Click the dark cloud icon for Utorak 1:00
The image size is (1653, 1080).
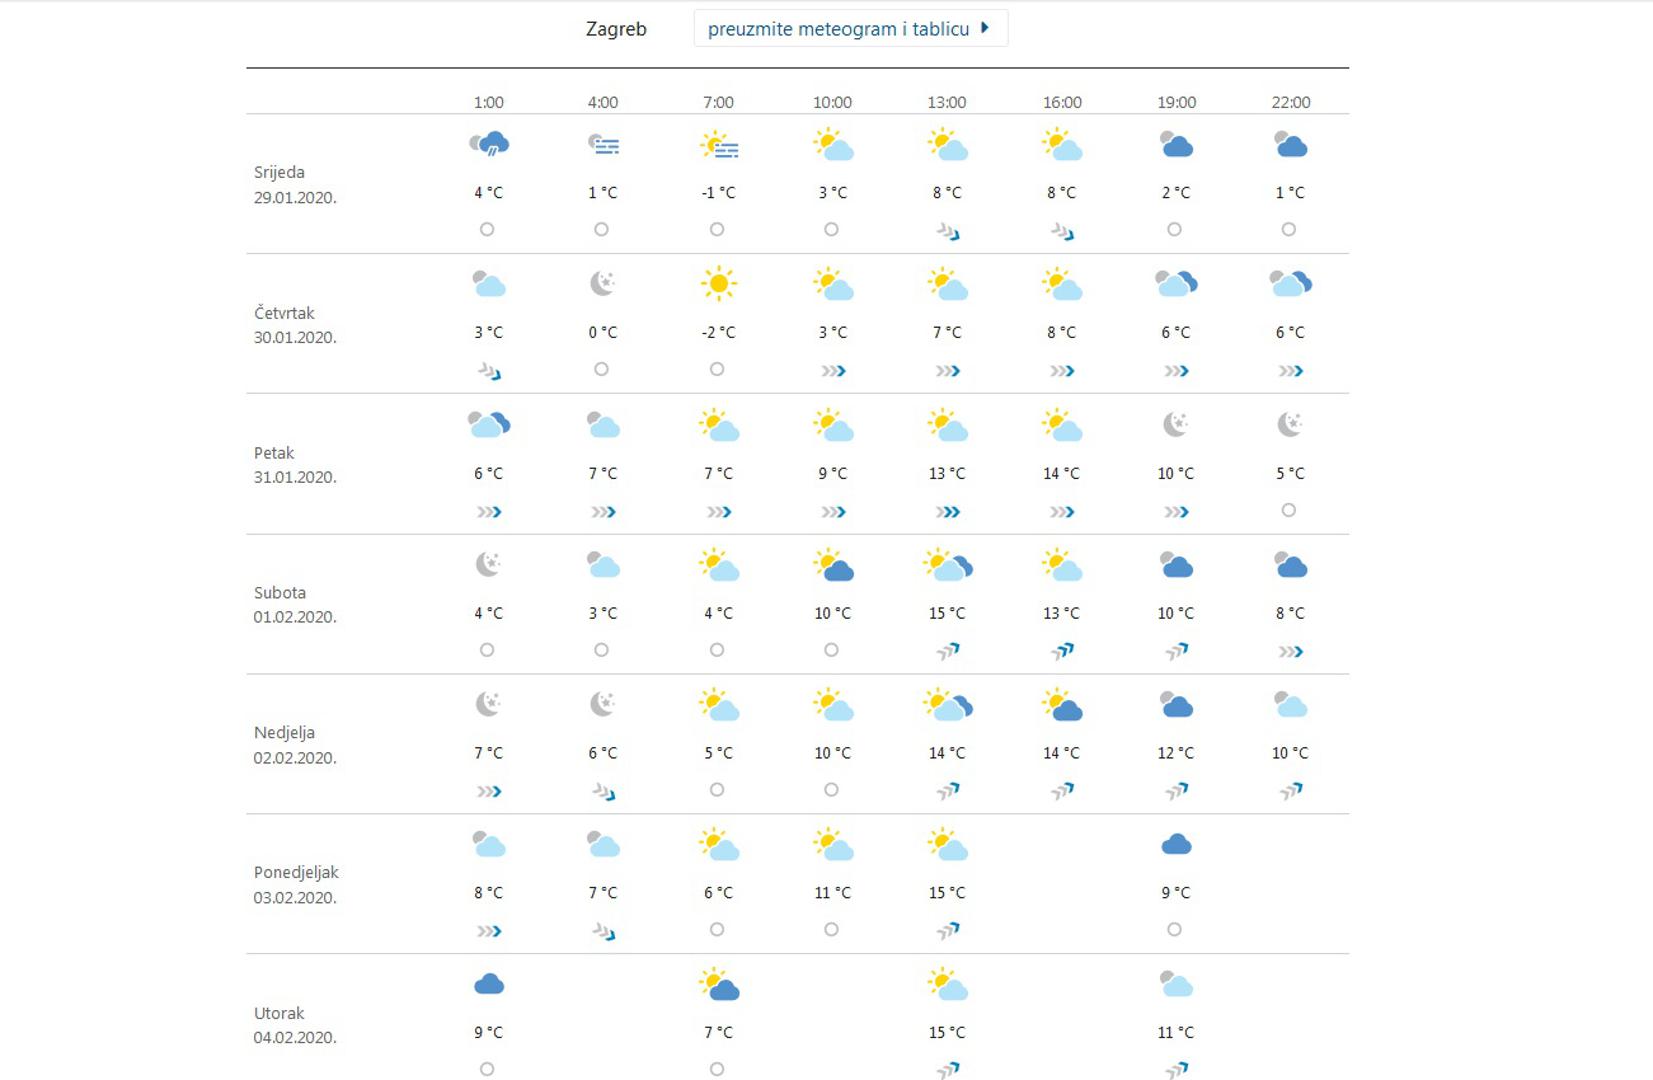[489, 985]
